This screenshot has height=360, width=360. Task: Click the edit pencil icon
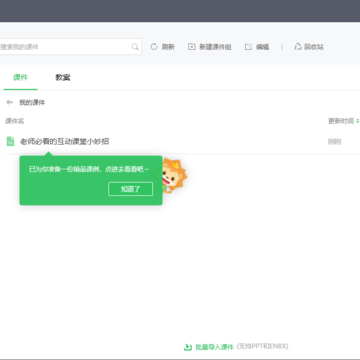pos(248,47)
